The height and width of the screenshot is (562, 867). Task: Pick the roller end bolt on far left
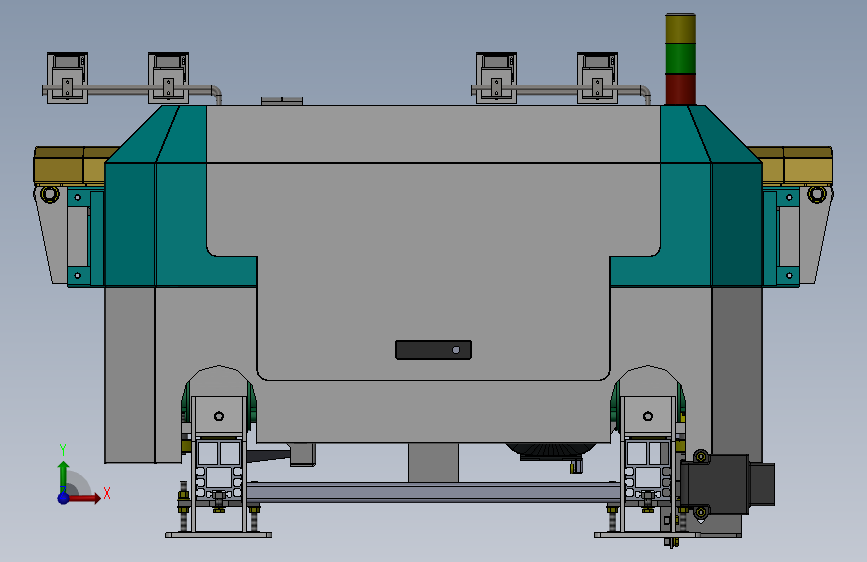[50, 194]
